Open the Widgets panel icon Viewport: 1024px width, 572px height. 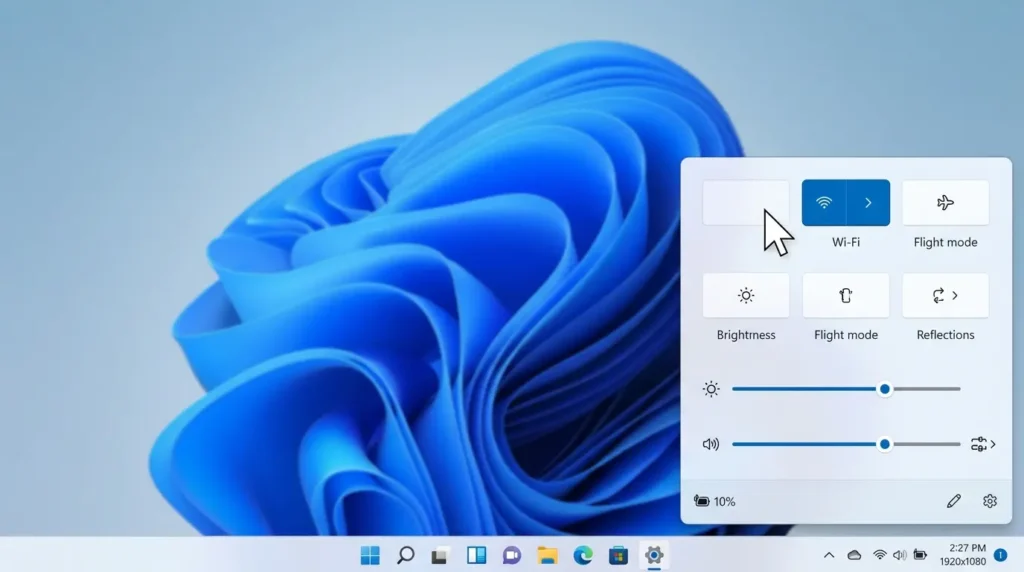pyautogui.click(x=477, y=556)
